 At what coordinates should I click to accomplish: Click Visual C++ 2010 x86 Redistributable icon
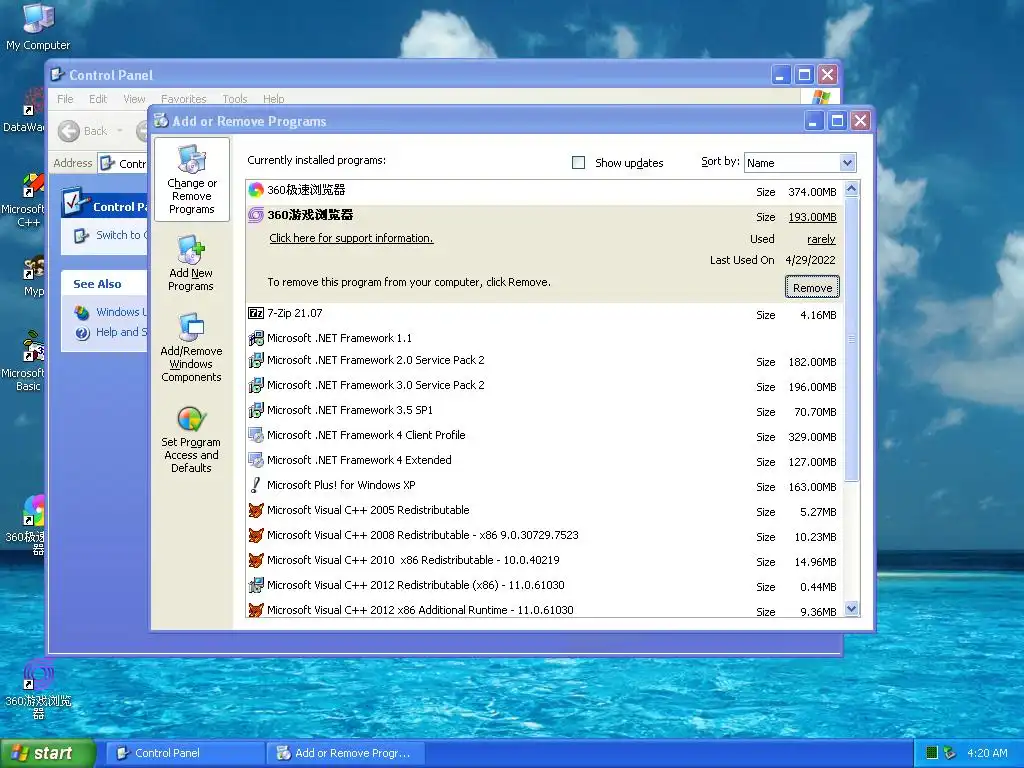click(x=256, y=560)
